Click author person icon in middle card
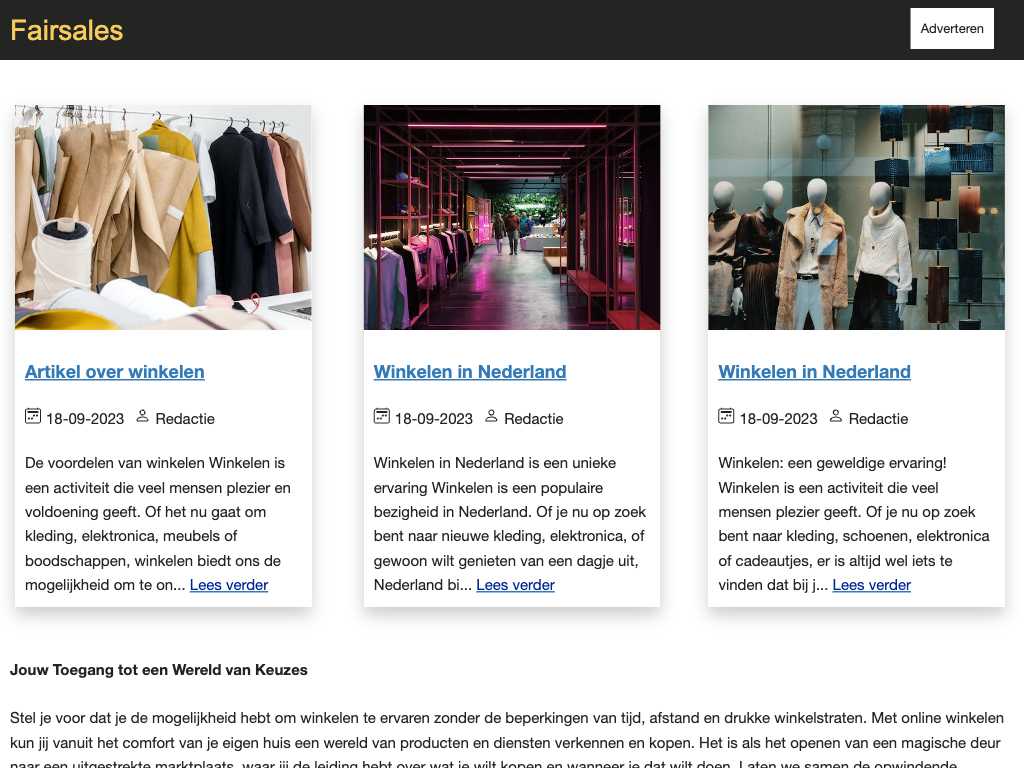Image resolution: width=1024 pixels, height=768 pixels. pos(491,416)
